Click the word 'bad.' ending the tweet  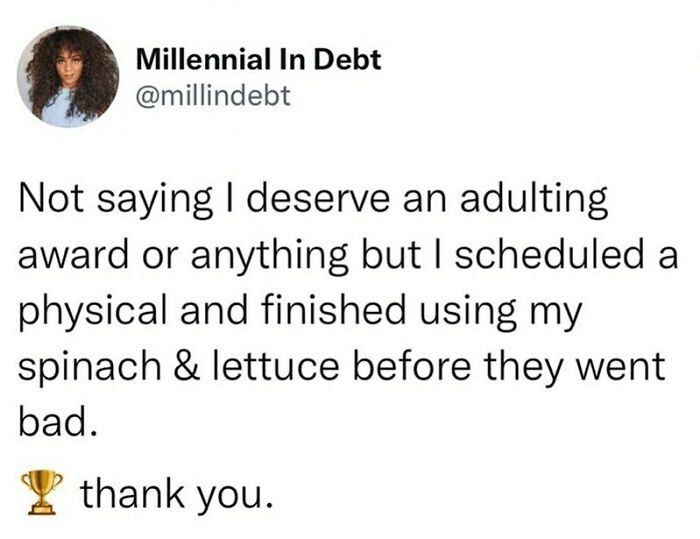(58, 422)
